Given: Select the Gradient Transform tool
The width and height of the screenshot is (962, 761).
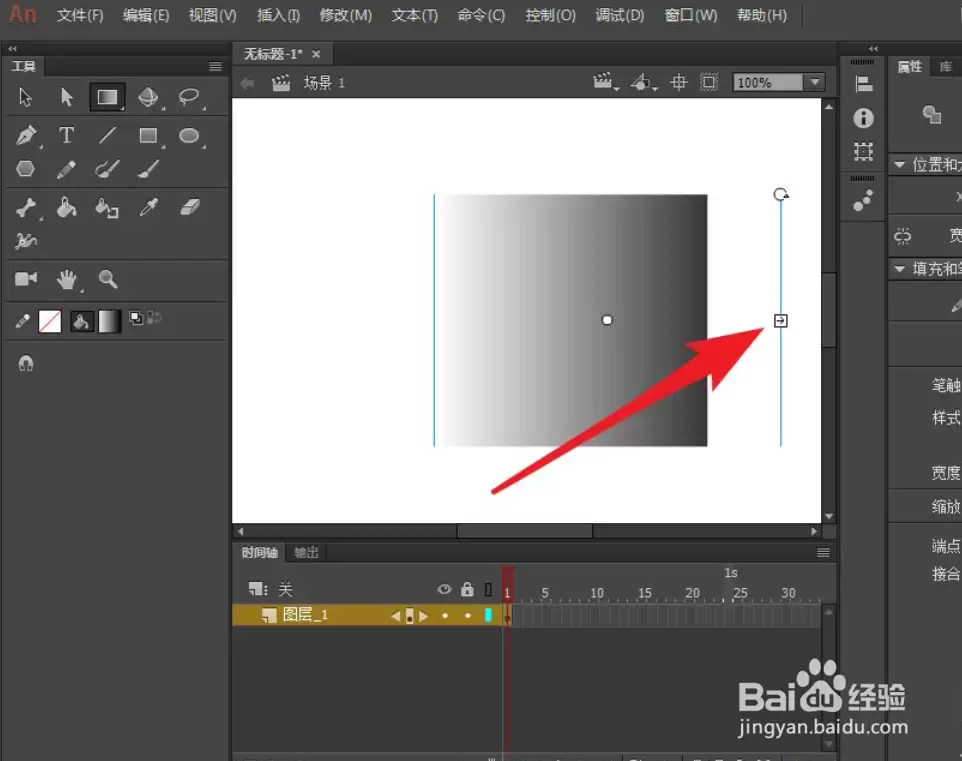Looking at the screenshot, I should coord(107,97).
